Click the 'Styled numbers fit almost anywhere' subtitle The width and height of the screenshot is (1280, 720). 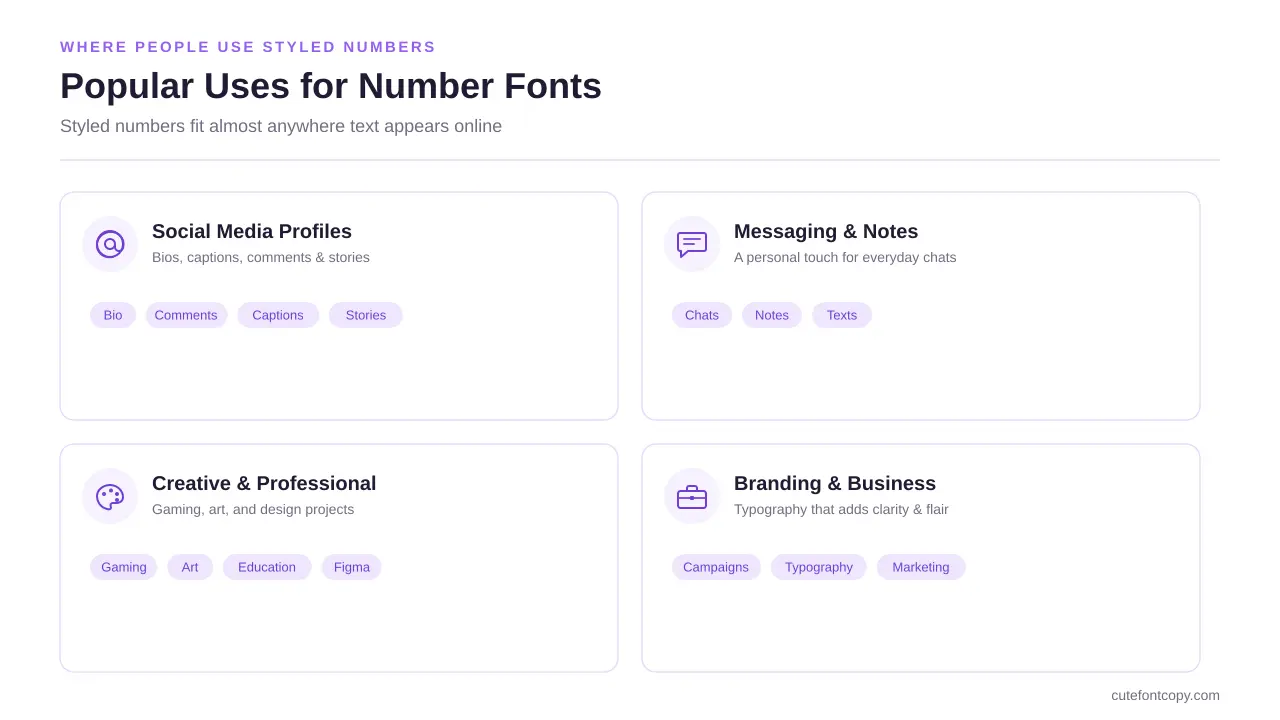[281, 126]
